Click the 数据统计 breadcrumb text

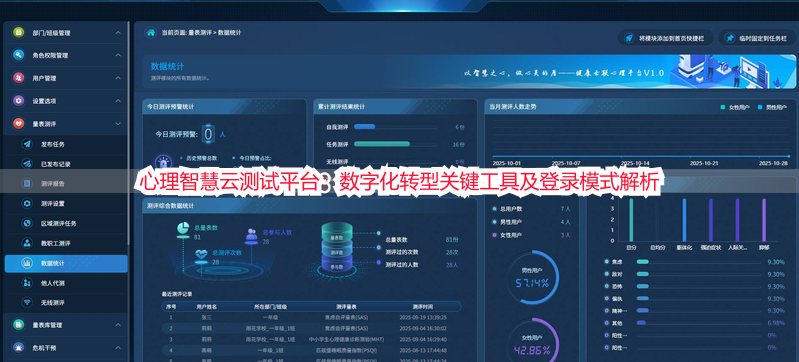point(229,33)
